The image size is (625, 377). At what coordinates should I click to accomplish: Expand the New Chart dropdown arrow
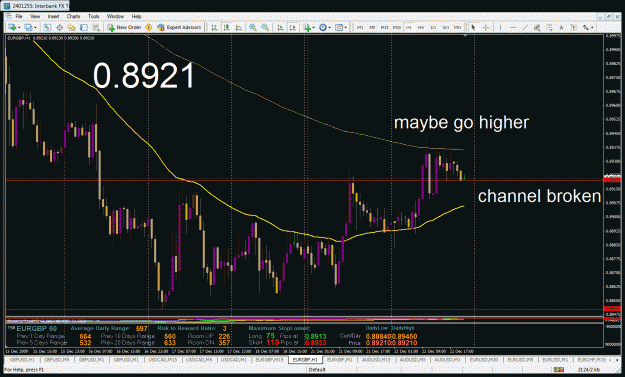tap(19, 27)
